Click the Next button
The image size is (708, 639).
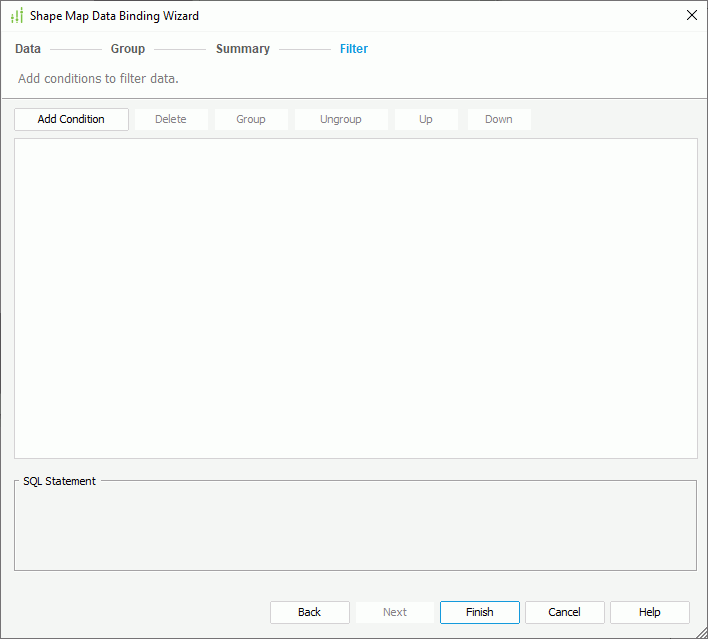pos(395,612)
